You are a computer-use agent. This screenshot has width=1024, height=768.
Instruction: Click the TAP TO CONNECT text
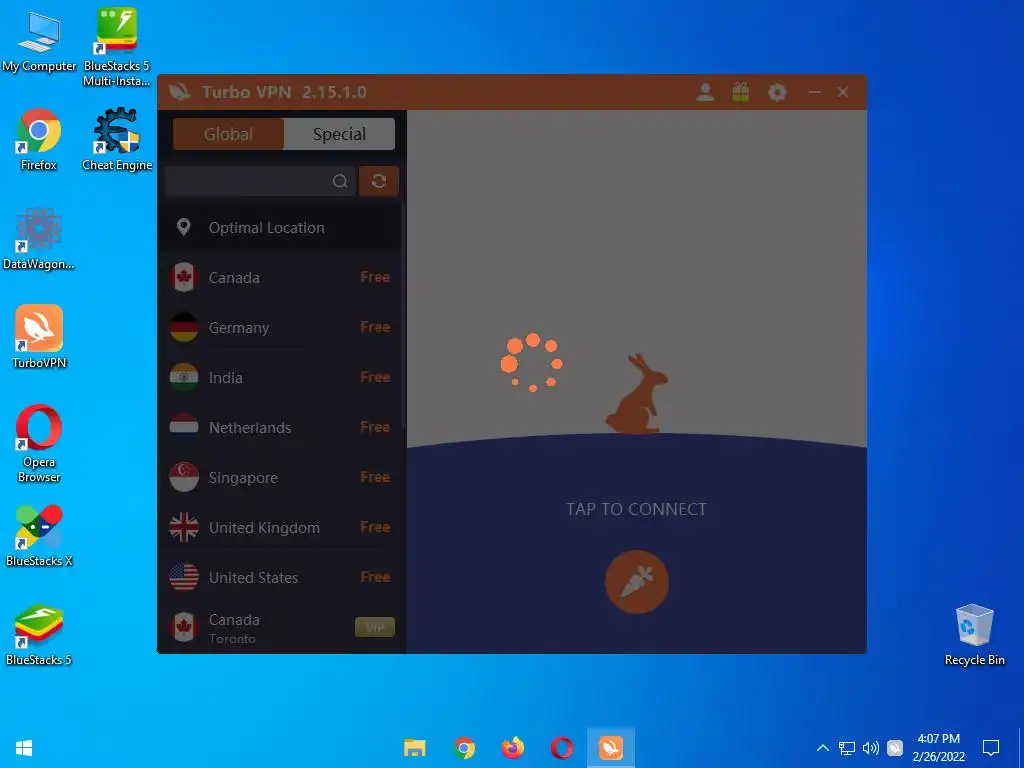click(x=636, y=509)
